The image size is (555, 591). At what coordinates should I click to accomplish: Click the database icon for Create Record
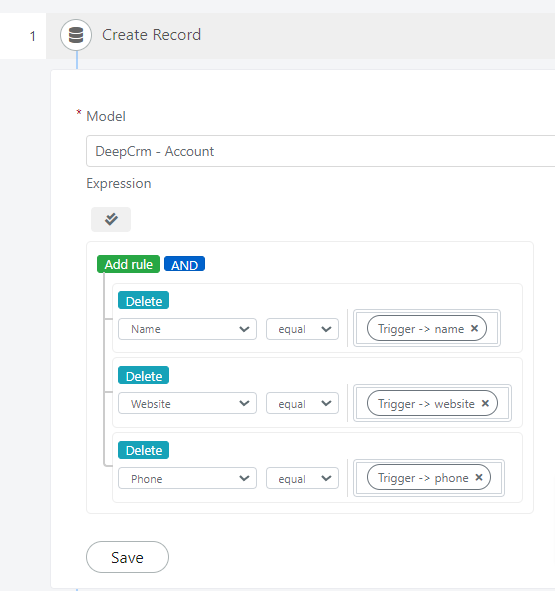76,35
